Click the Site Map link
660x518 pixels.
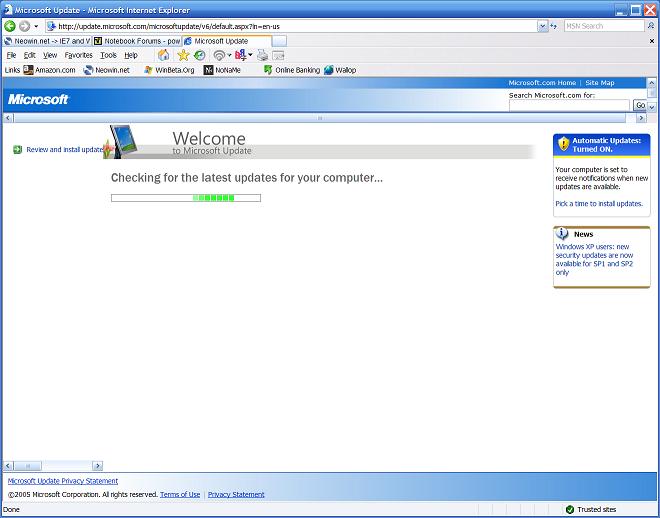(x=599, y=83)
